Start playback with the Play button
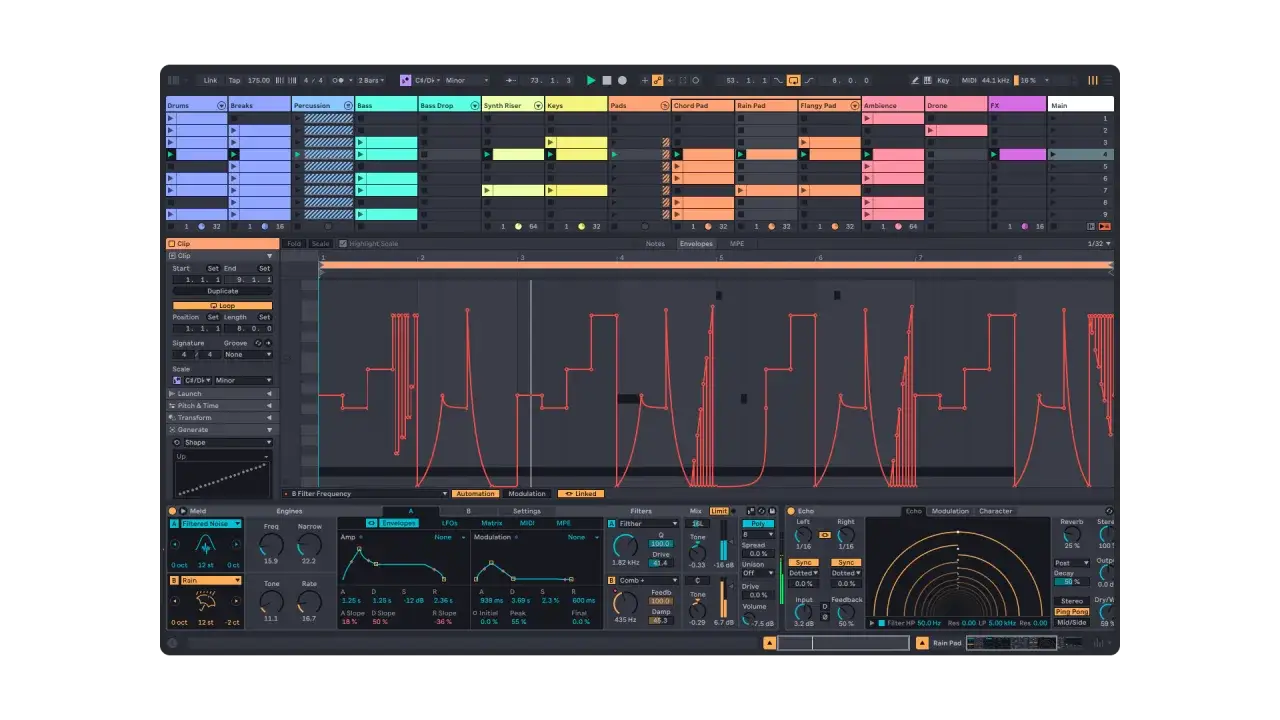 591,80
